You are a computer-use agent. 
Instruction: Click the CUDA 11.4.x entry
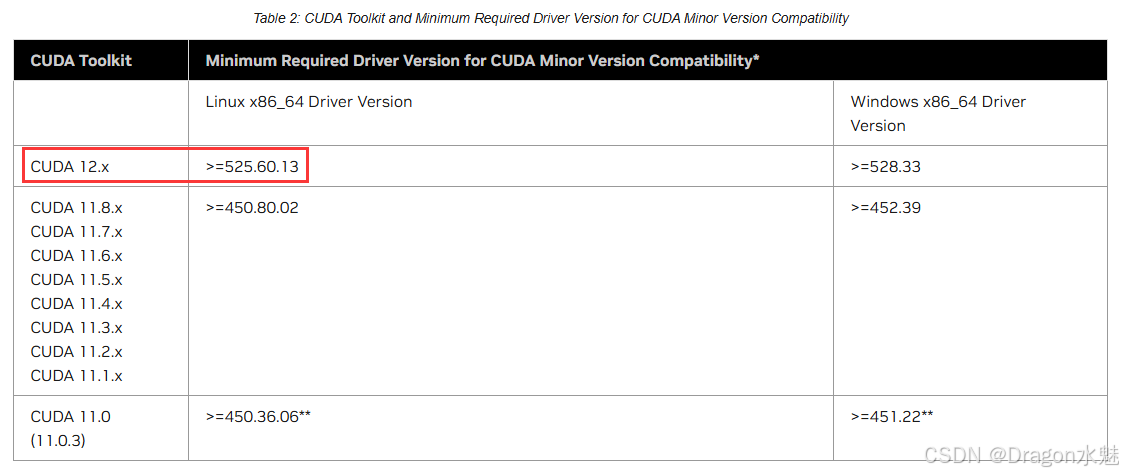coord(77,304)
